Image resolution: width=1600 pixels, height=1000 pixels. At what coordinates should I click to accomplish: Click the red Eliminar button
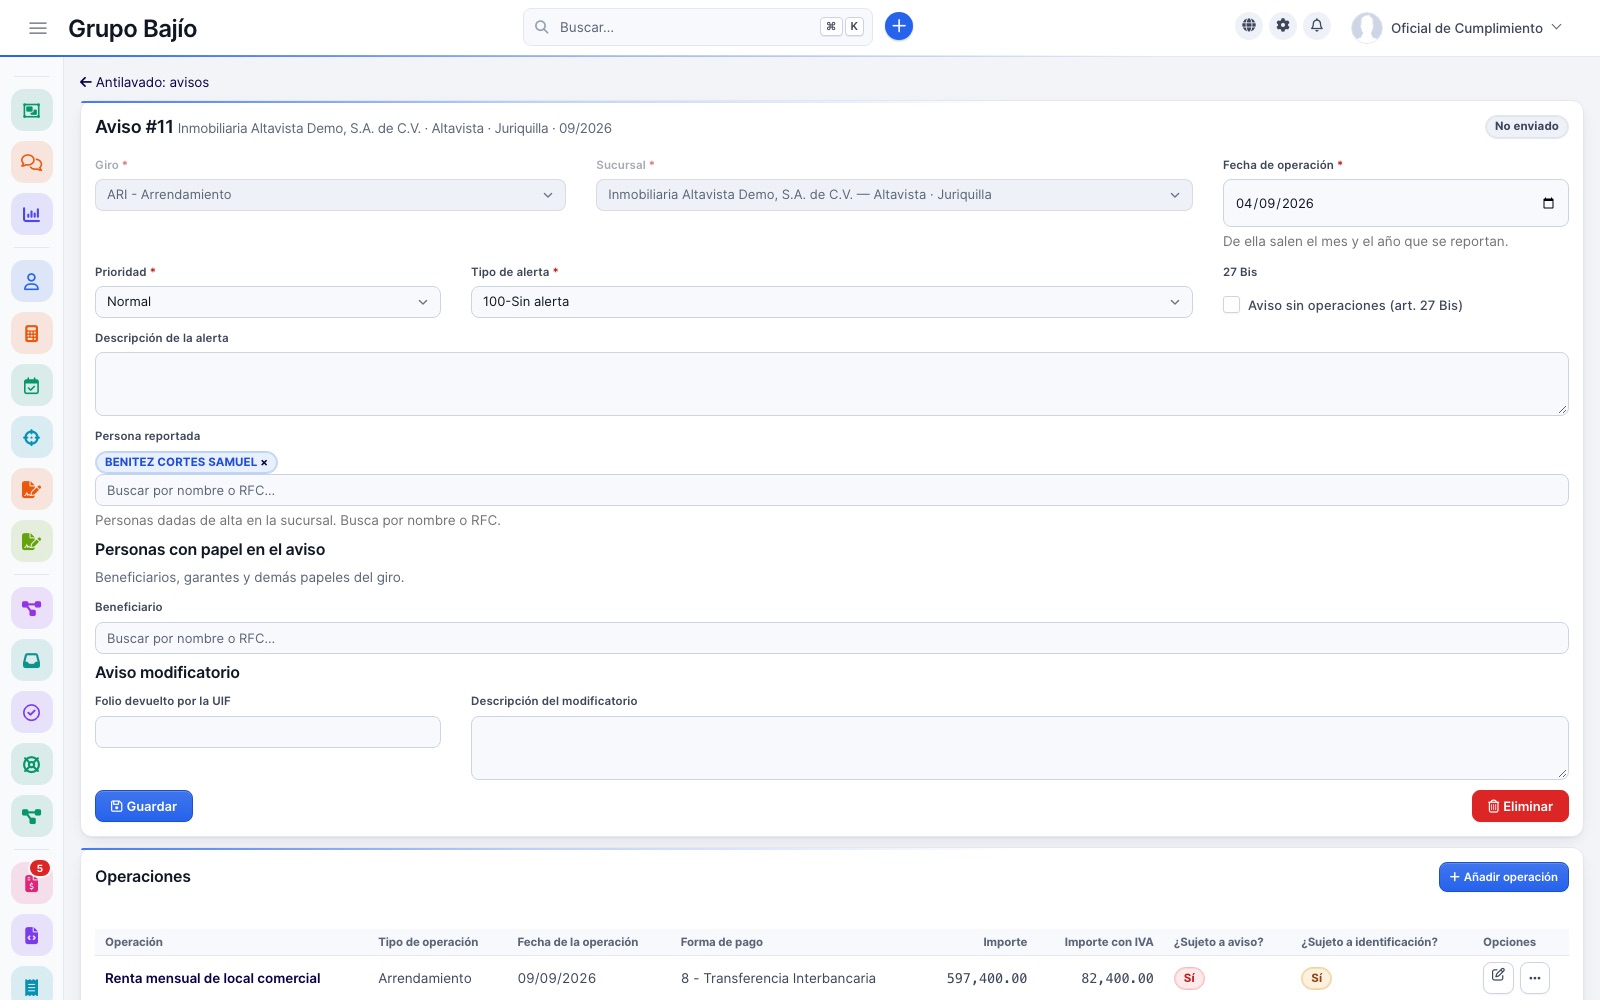[x=1520, y=806]
